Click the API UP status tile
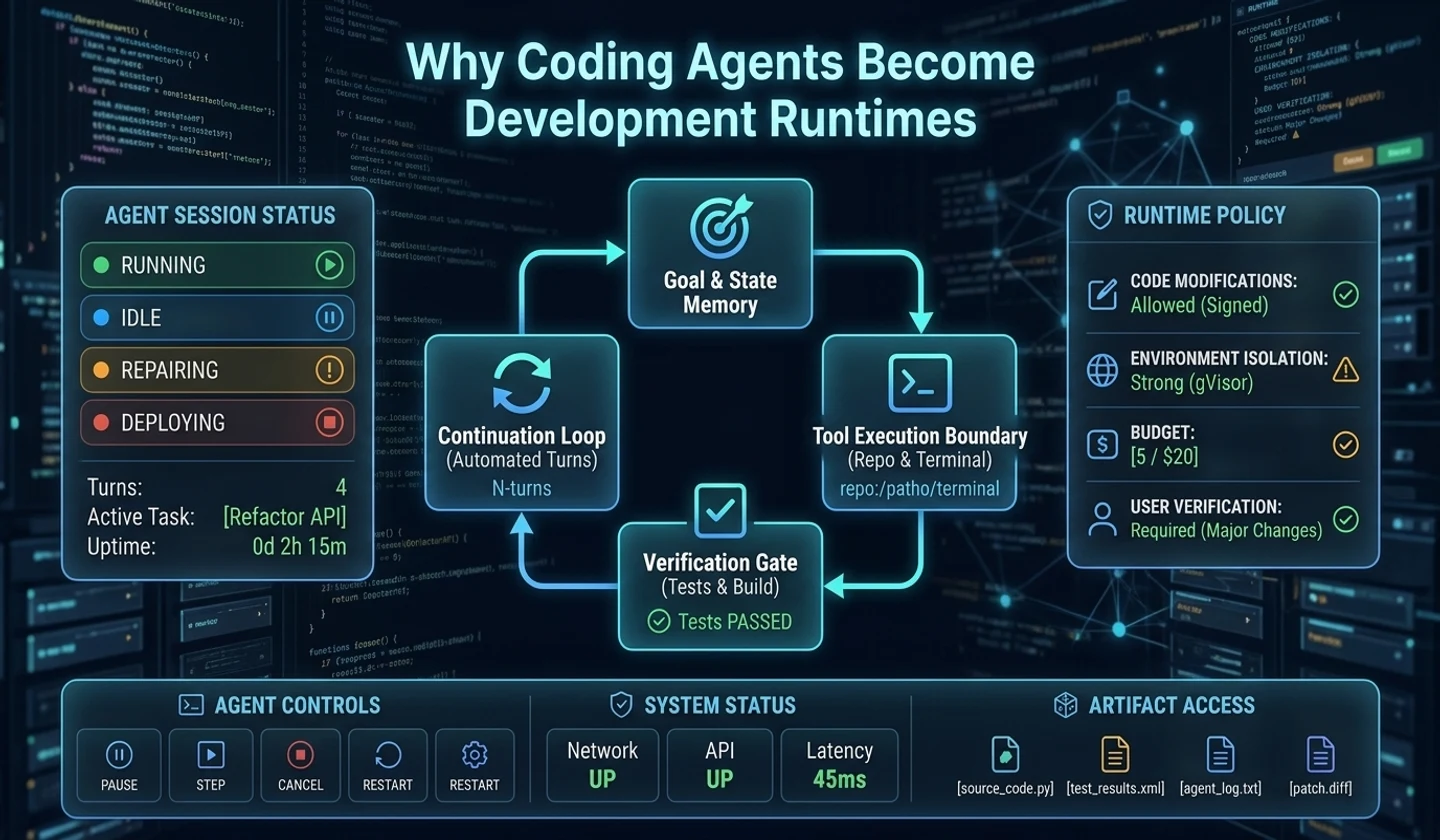 tap(719, 765)
